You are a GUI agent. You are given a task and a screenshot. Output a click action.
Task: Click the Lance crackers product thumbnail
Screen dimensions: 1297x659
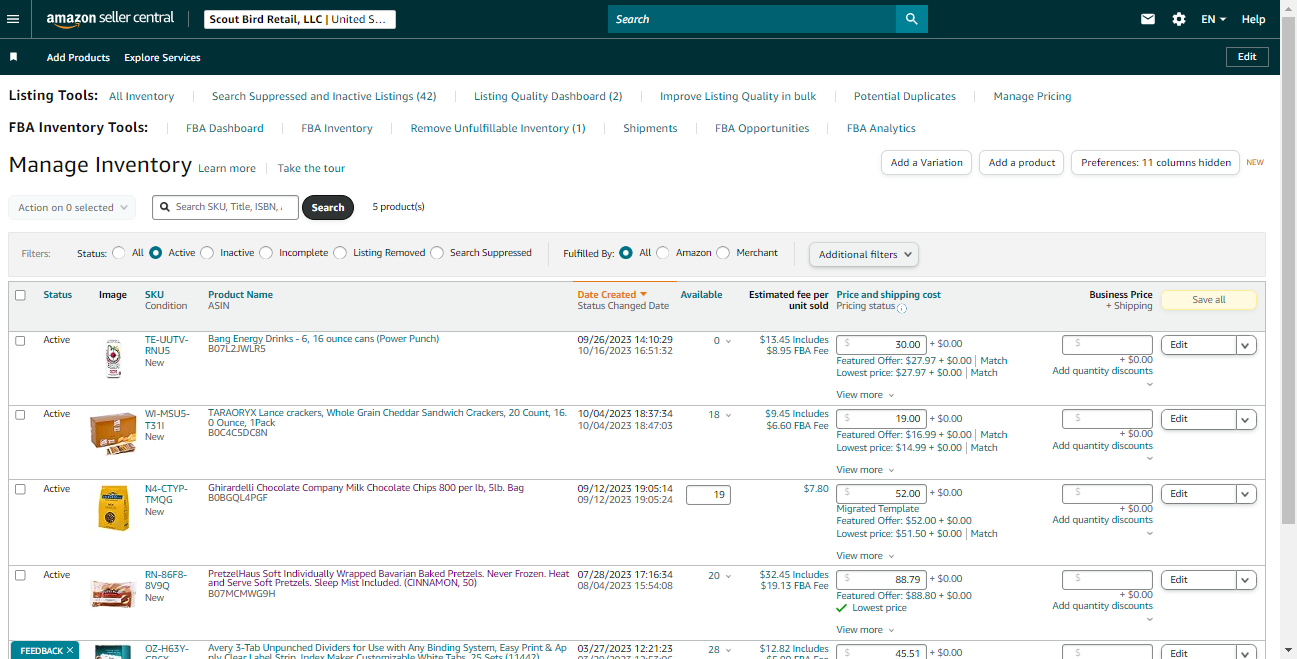coord(113,432)
